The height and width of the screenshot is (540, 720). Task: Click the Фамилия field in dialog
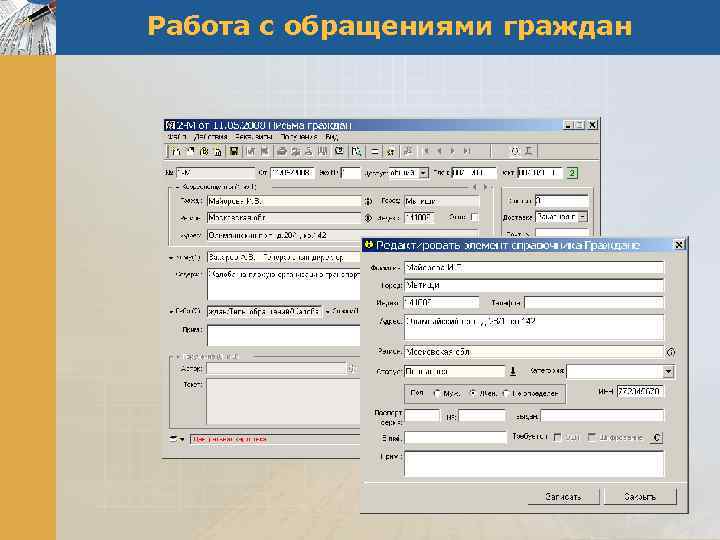534,267
